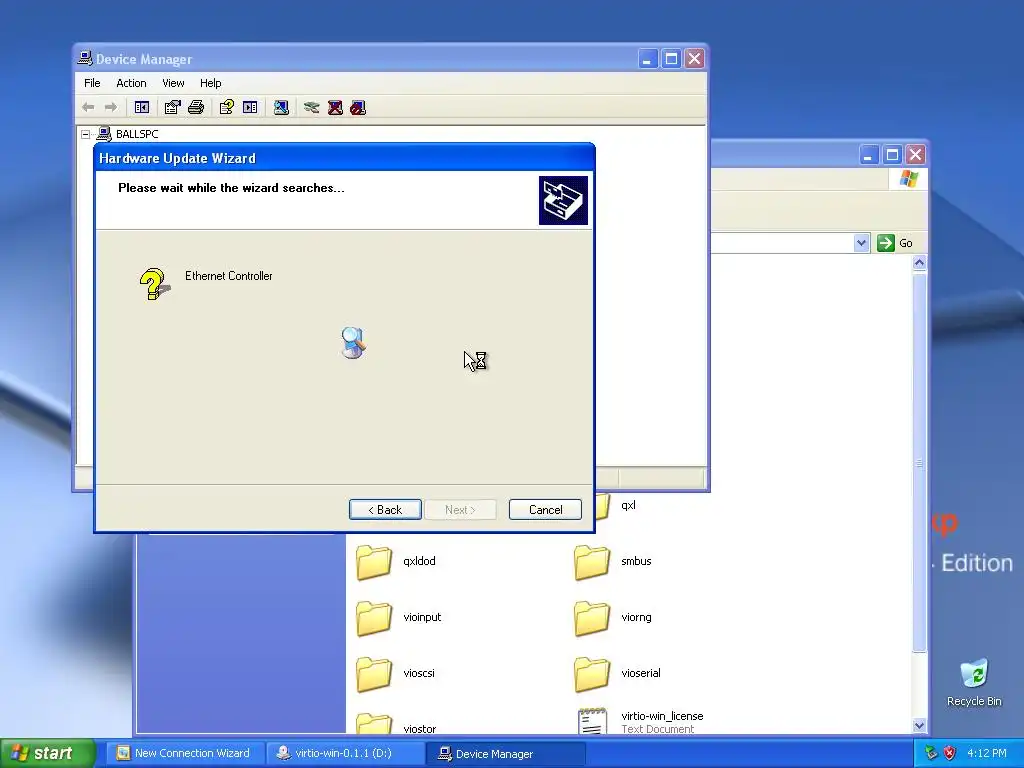The height and width of the screenshot is (768, 1024).
Task: Click the magnifying glass search animation icon
Action: coord(353,343)
